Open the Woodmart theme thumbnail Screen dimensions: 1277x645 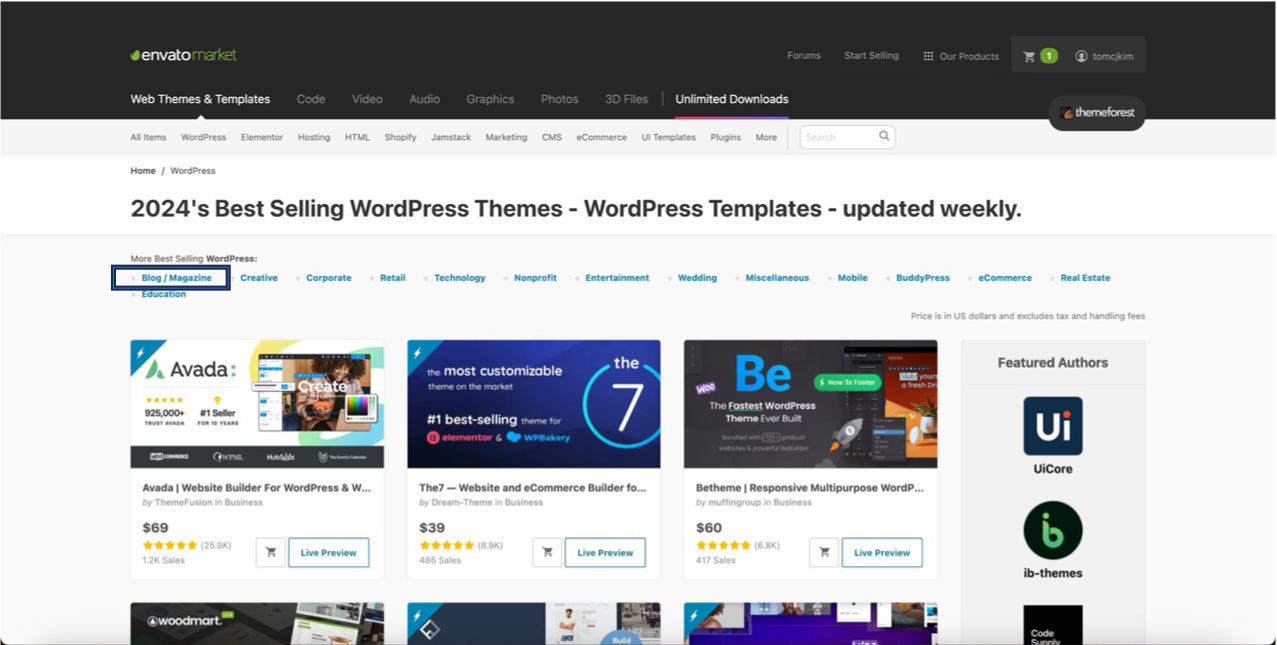click(257, 624)
